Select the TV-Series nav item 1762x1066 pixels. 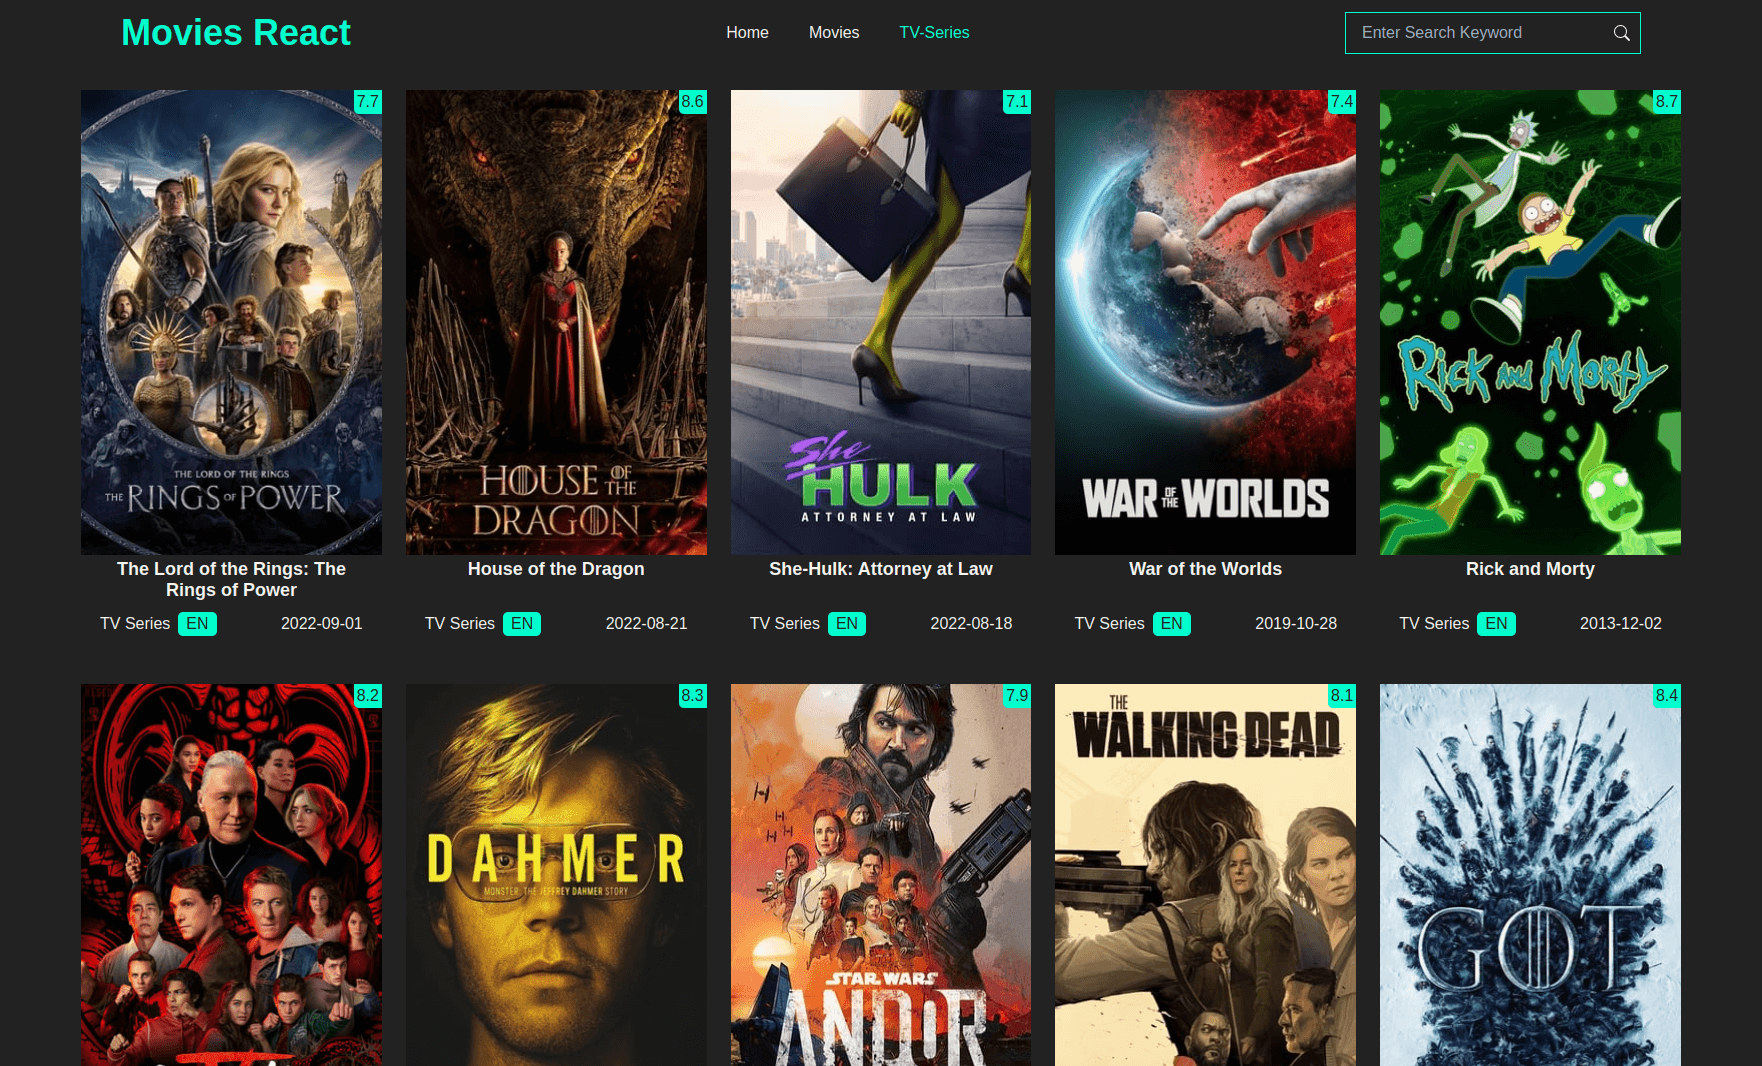coord(934,33)
